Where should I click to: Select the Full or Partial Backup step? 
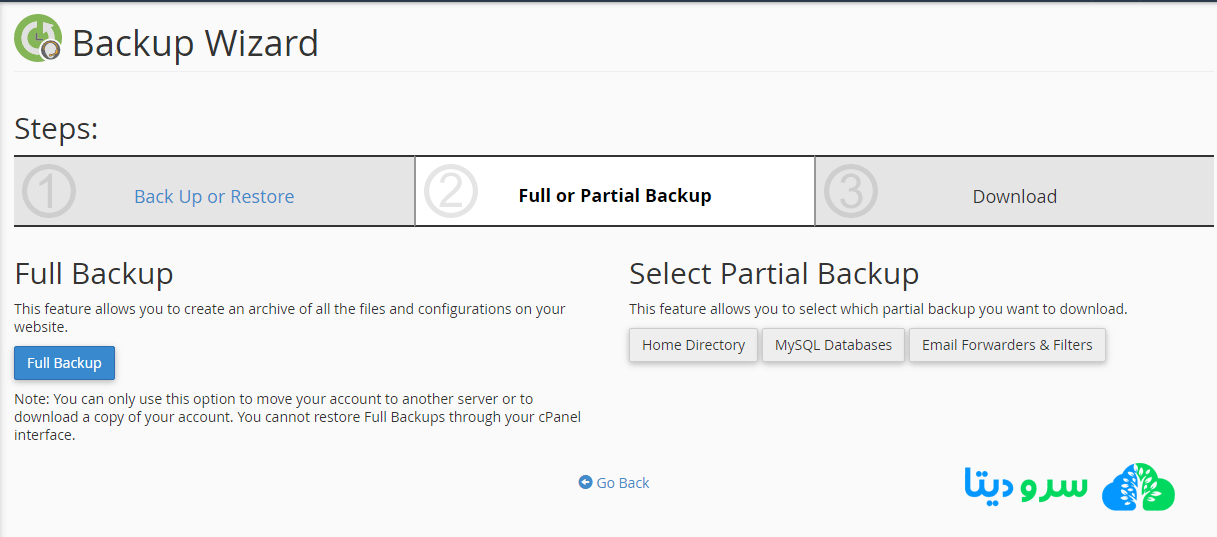pyautogui.click(x=615, y=196)
